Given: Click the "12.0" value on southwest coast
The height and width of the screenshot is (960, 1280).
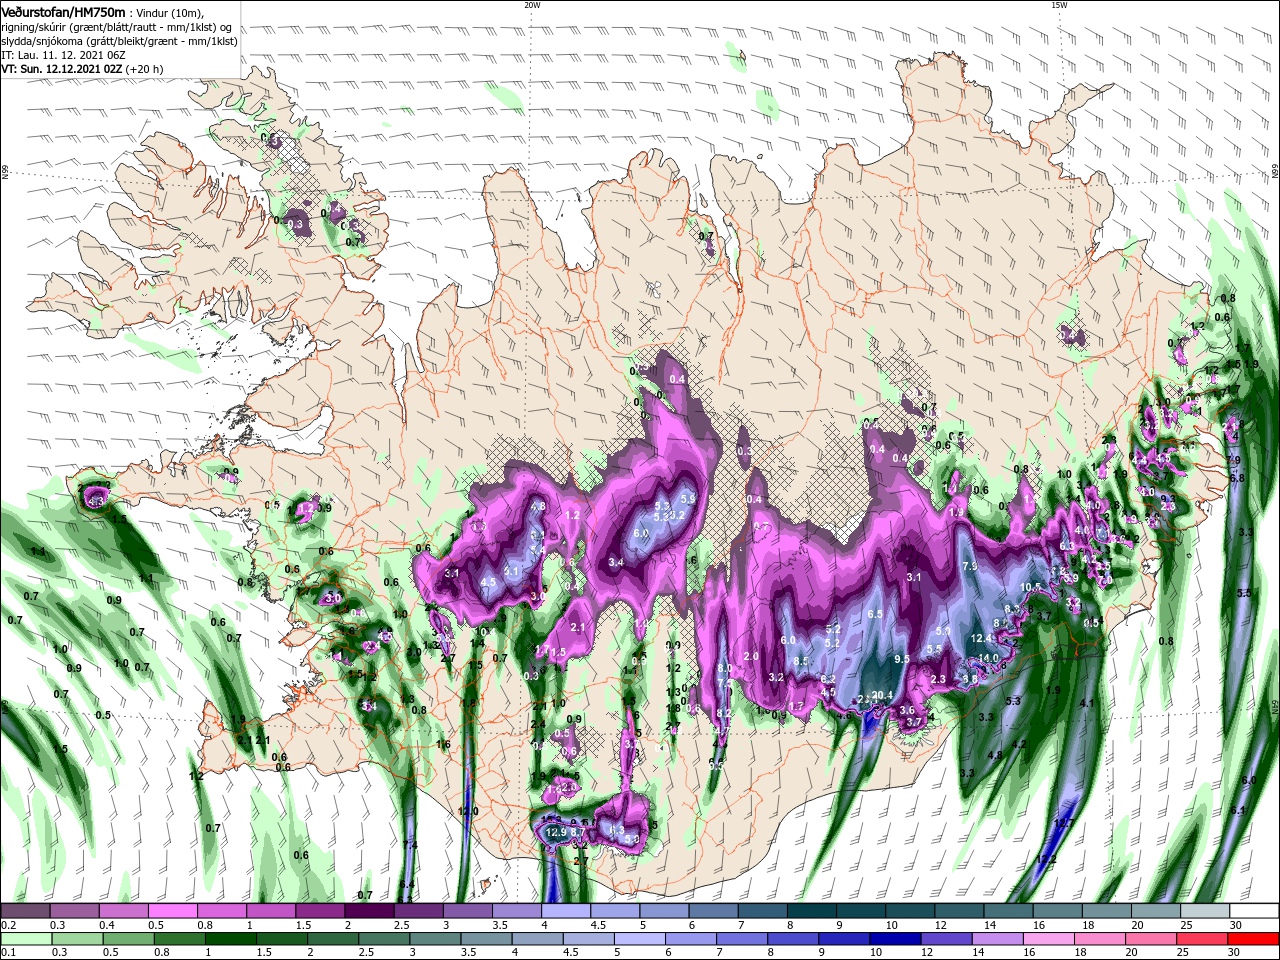Looking at the screenshot, I should point(468,811).
